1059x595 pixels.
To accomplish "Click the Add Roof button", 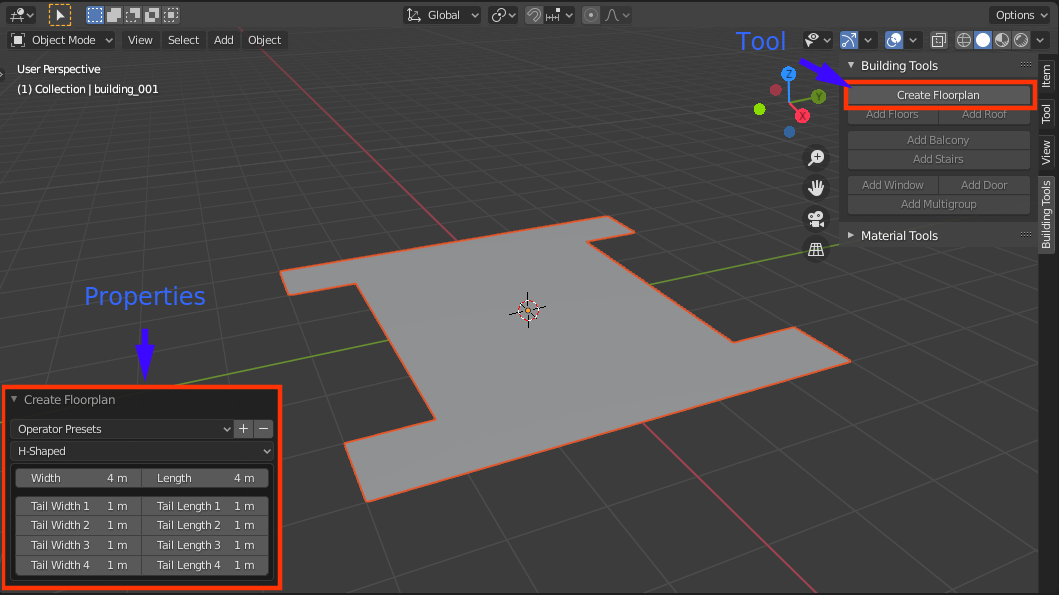I will [x=984, y=114].
